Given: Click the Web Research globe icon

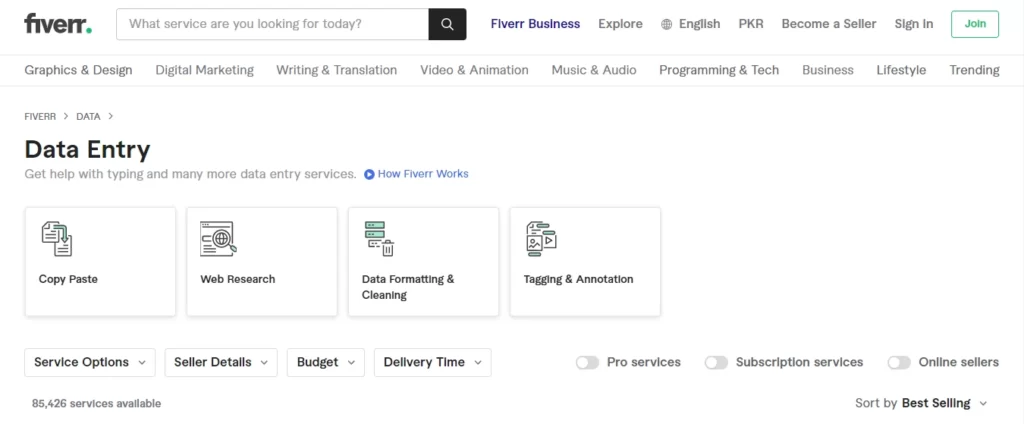Looking at the screenshot, I should pos(218,238).
